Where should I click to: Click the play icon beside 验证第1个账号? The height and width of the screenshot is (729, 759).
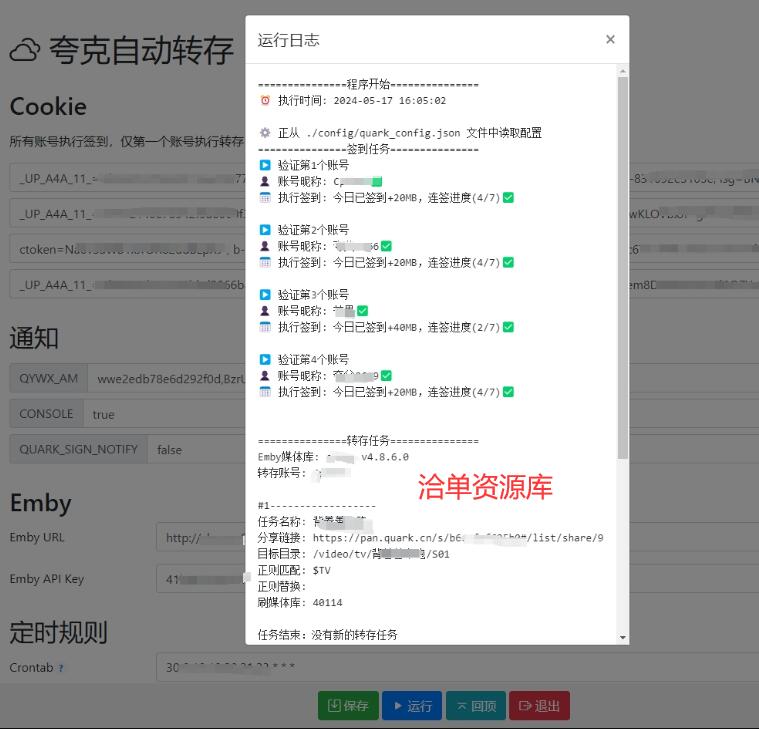(x=265, y=165)
